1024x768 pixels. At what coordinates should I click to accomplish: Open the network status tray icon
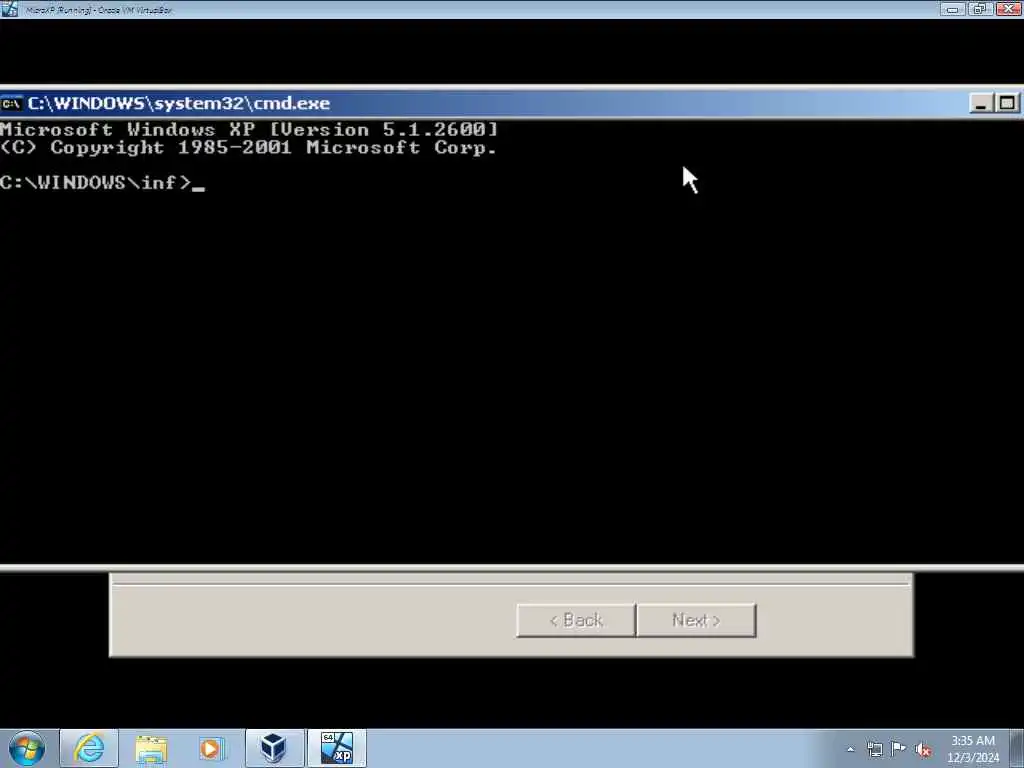coord(874,750)
